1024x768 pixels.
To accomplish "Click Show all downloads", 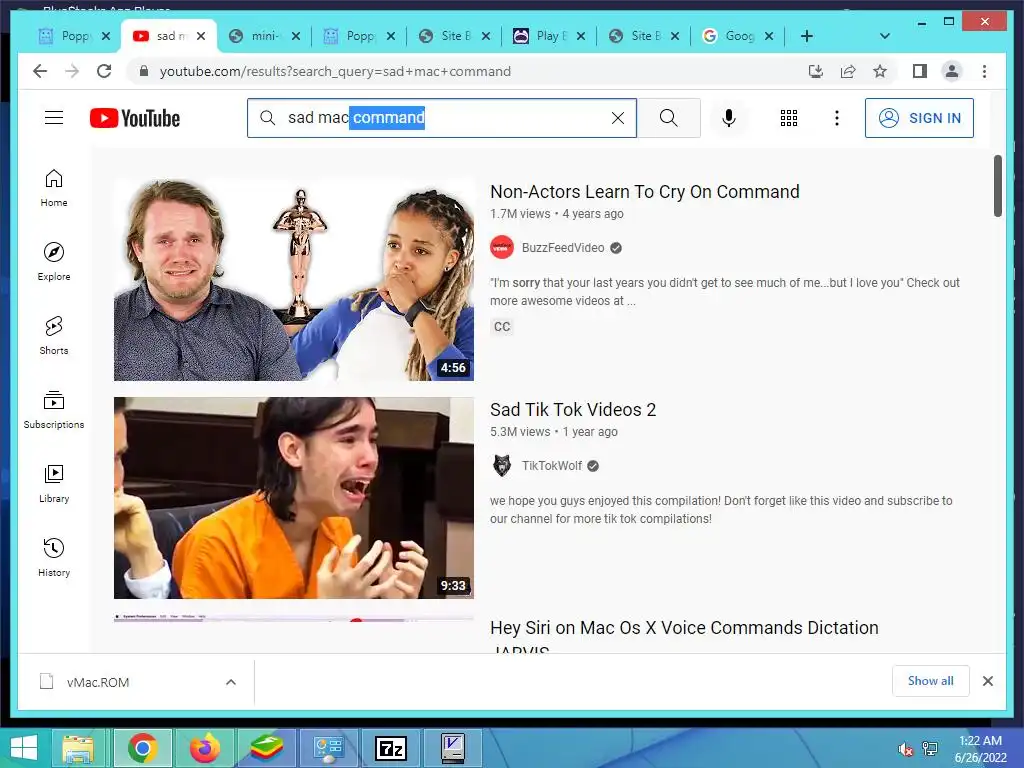I will pos(931,681).
